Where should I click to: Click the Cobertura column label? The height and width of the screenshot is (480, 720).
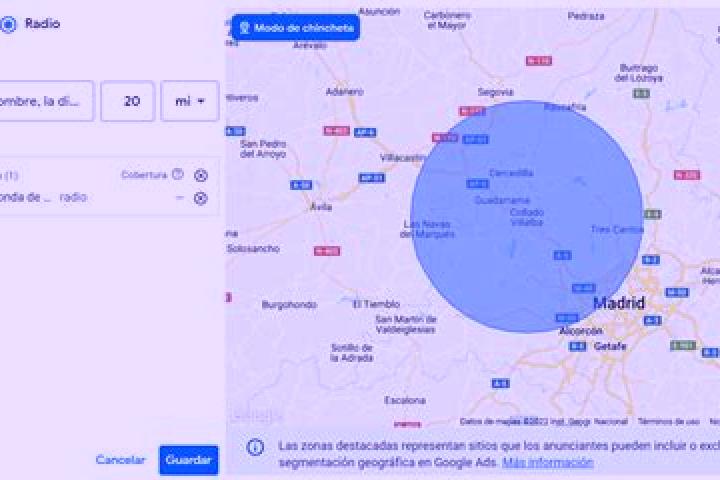tap(144, 175)
